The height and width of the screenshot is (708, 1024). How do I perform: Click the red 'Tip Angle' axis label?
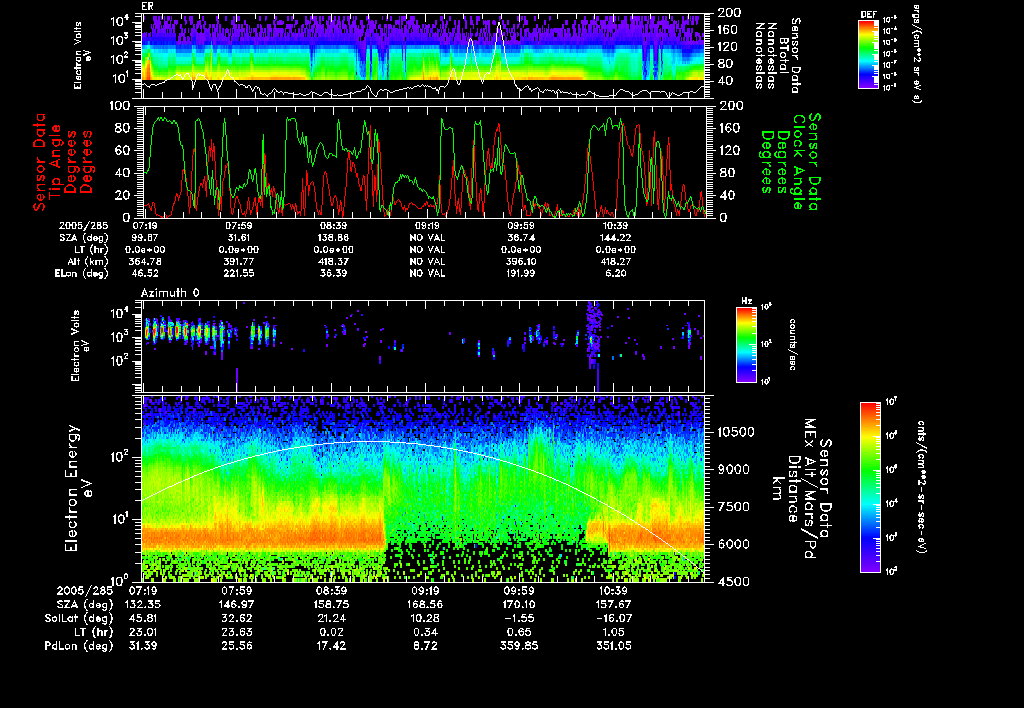point(56,162)
